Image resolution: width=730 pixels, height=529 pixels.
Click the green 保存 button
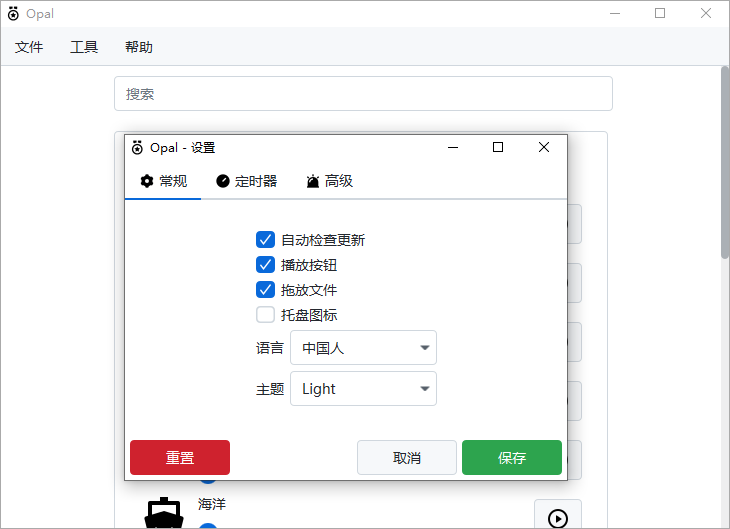512,458
